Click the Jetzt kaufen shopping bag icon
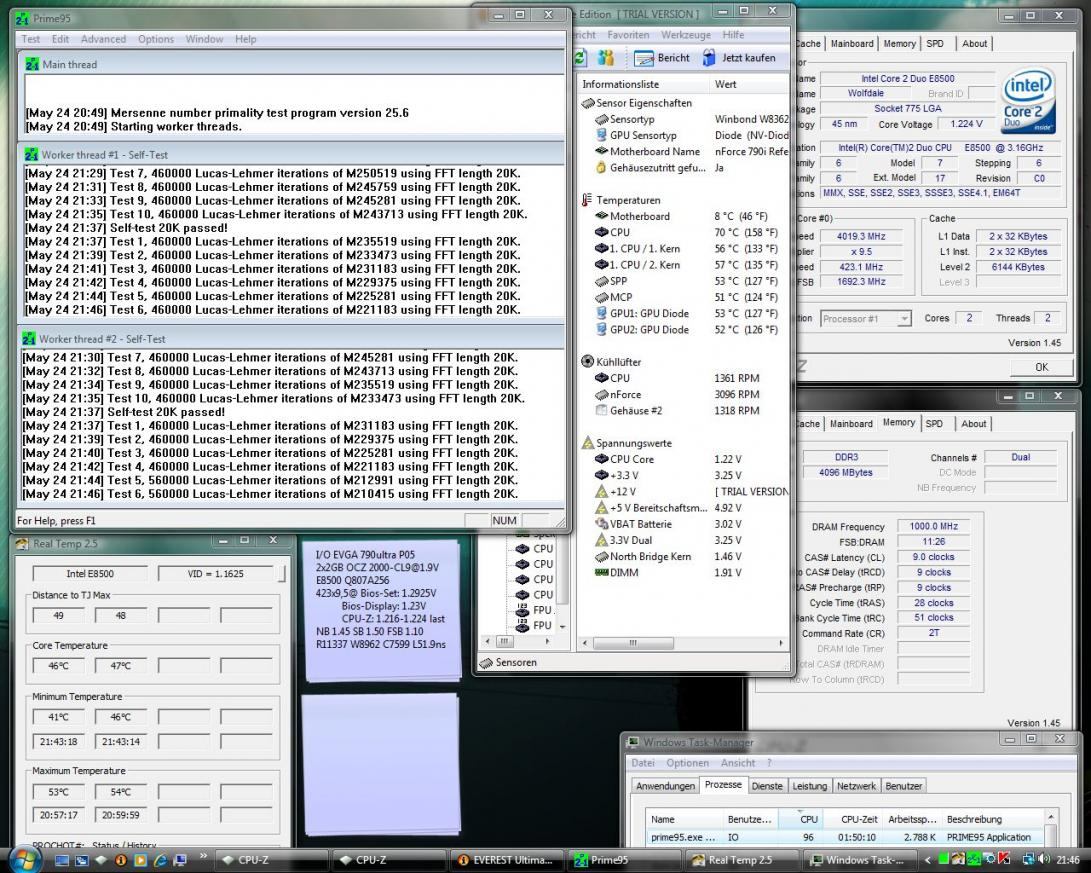The width and height of the screenshot is (1091, 873). (x=709, y=58)
